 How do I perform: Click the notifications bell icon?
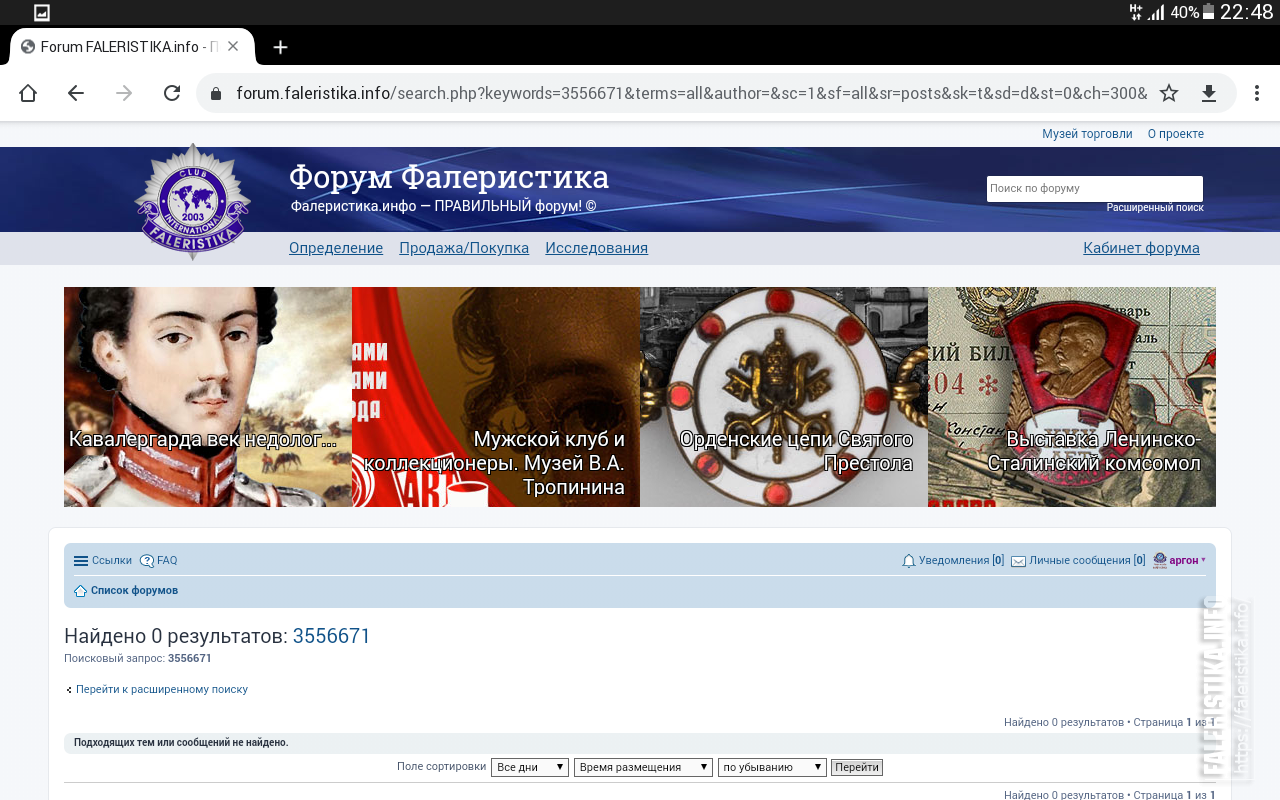pos(909,561)
